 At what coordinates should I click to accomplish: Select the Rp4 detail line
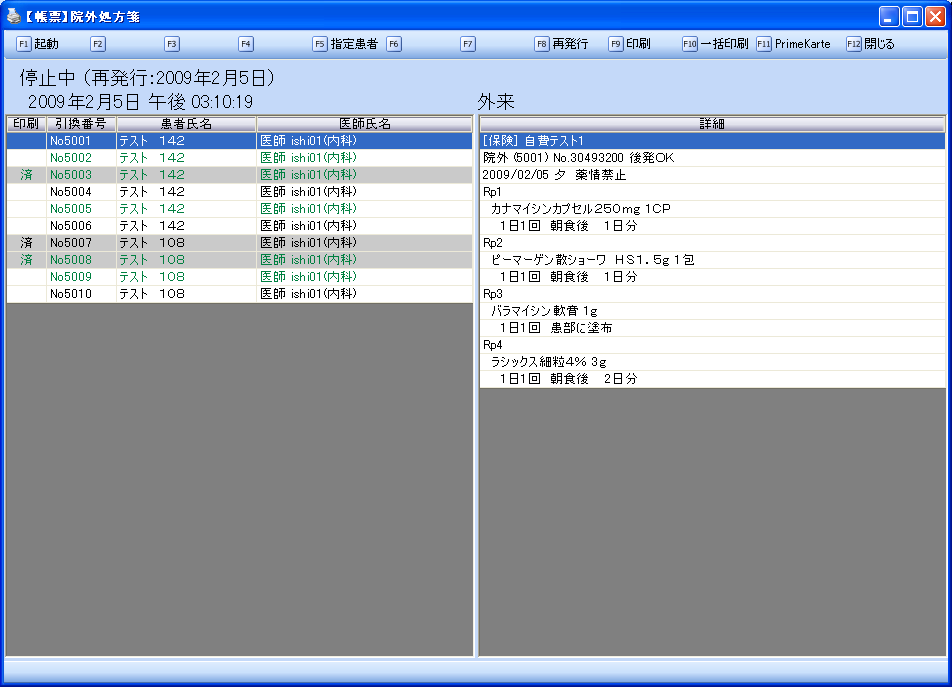click(x=712, y=345)
